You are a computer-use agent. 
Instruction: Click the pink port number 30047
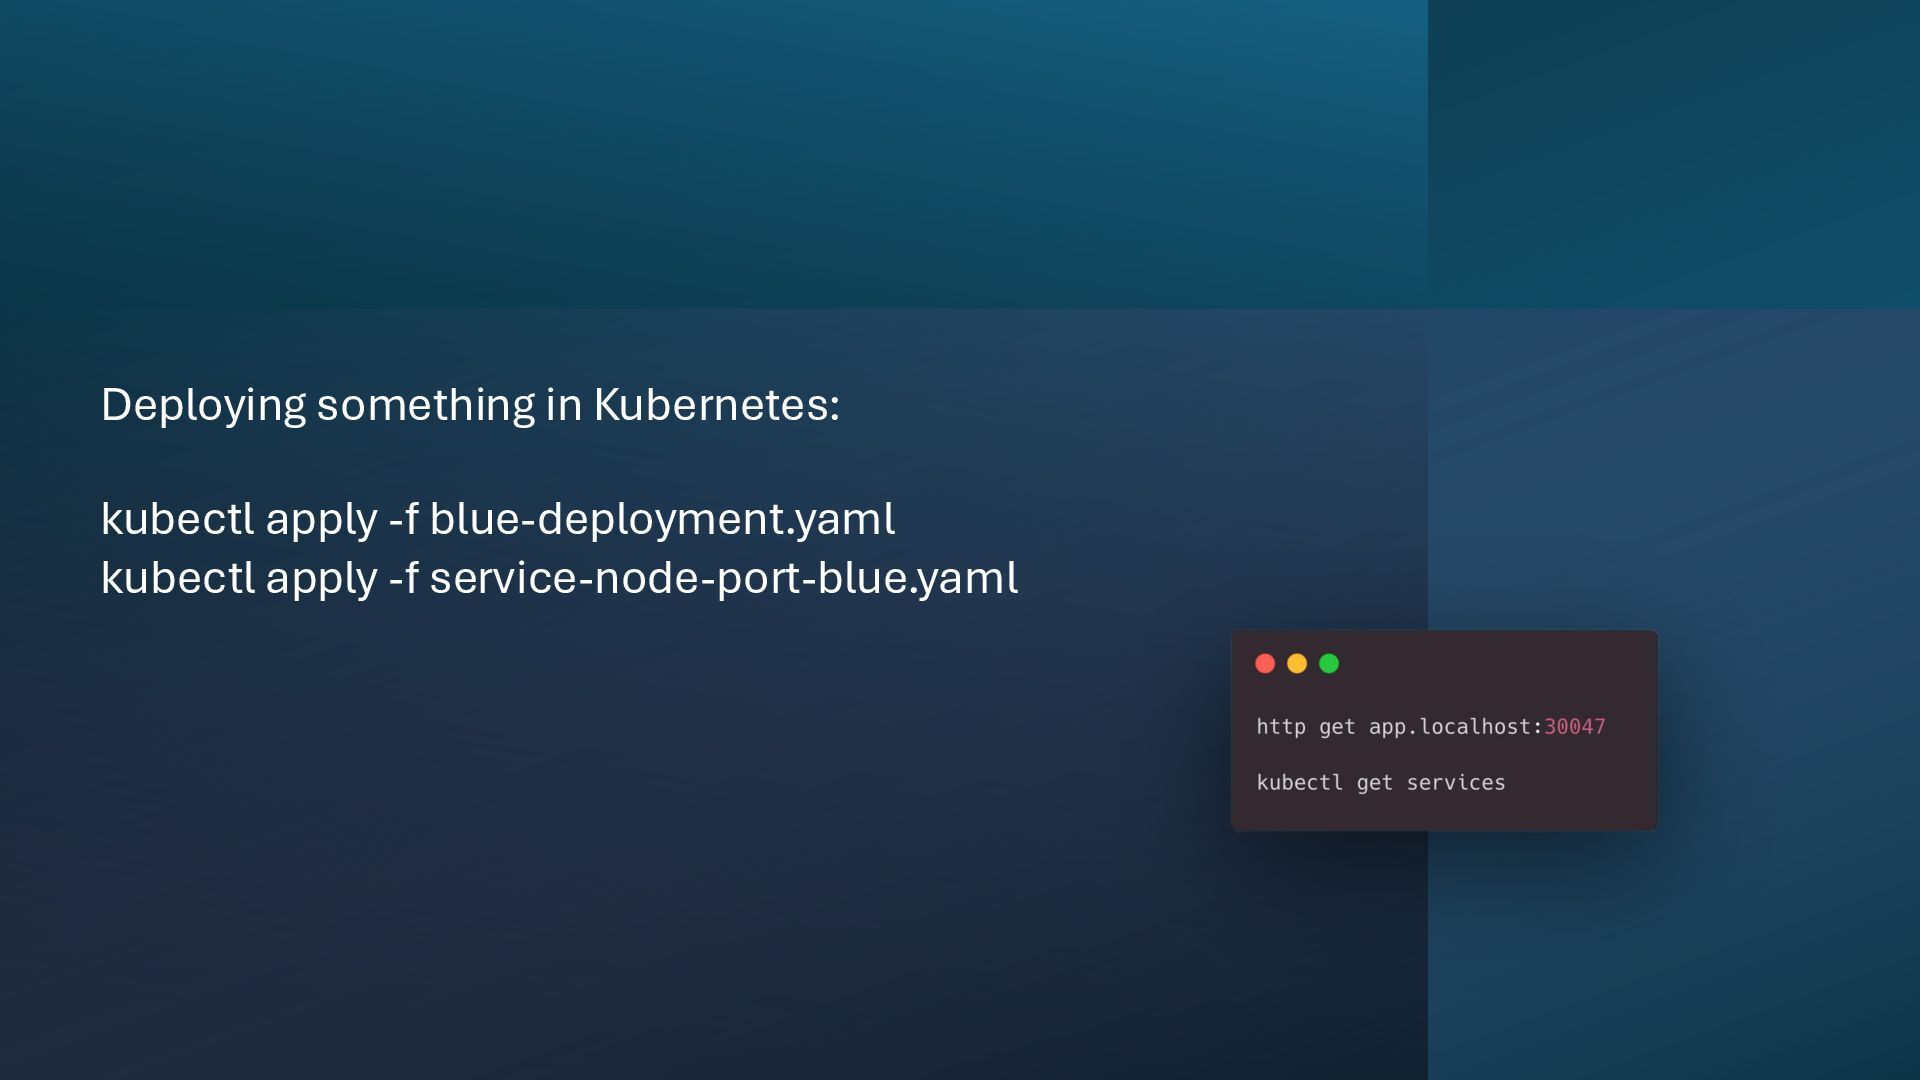(x=1574, y=727)
